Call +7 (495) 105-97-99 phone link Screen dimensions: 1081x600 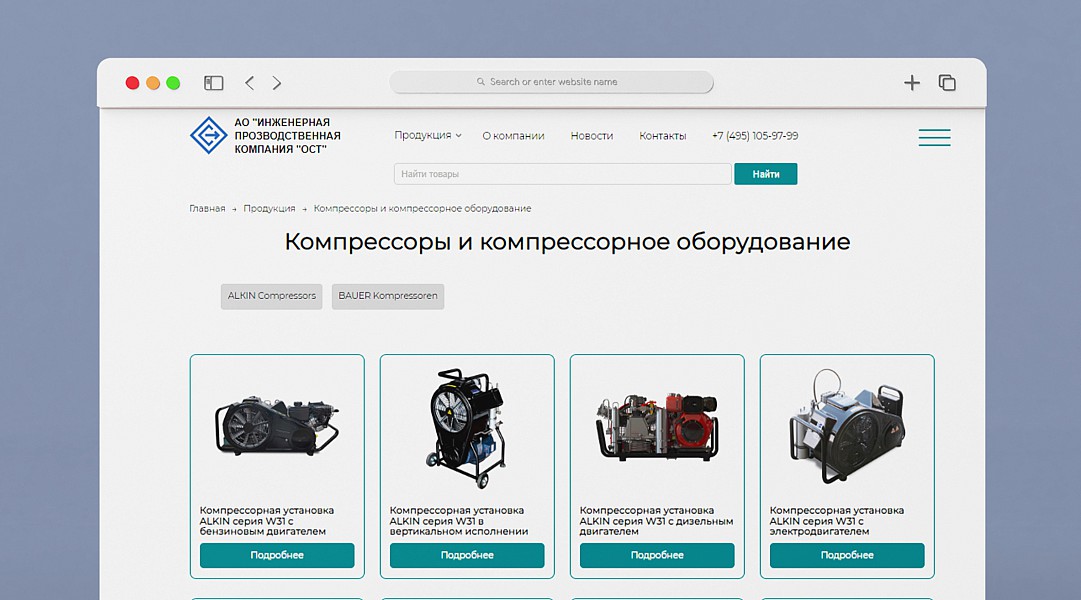755,135
